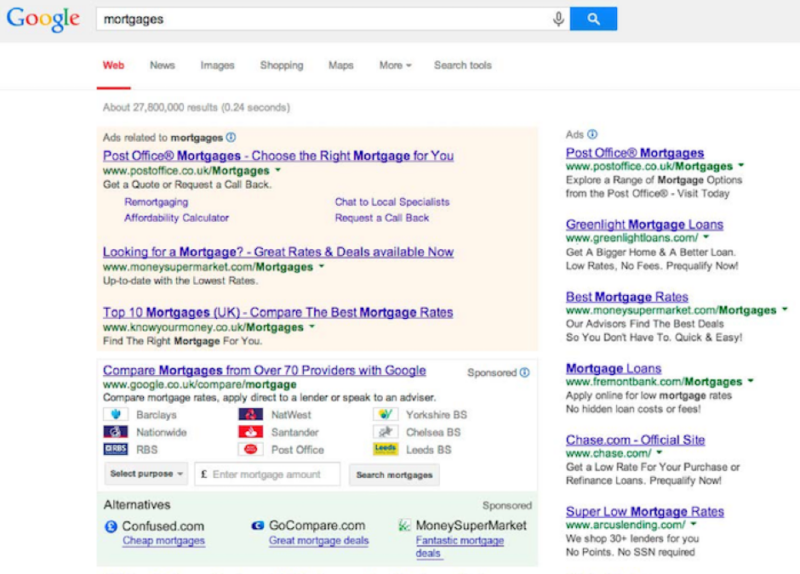Open right-column 'Post Office Mortgages' ad
Screen dimensions: 800x574
635,153
